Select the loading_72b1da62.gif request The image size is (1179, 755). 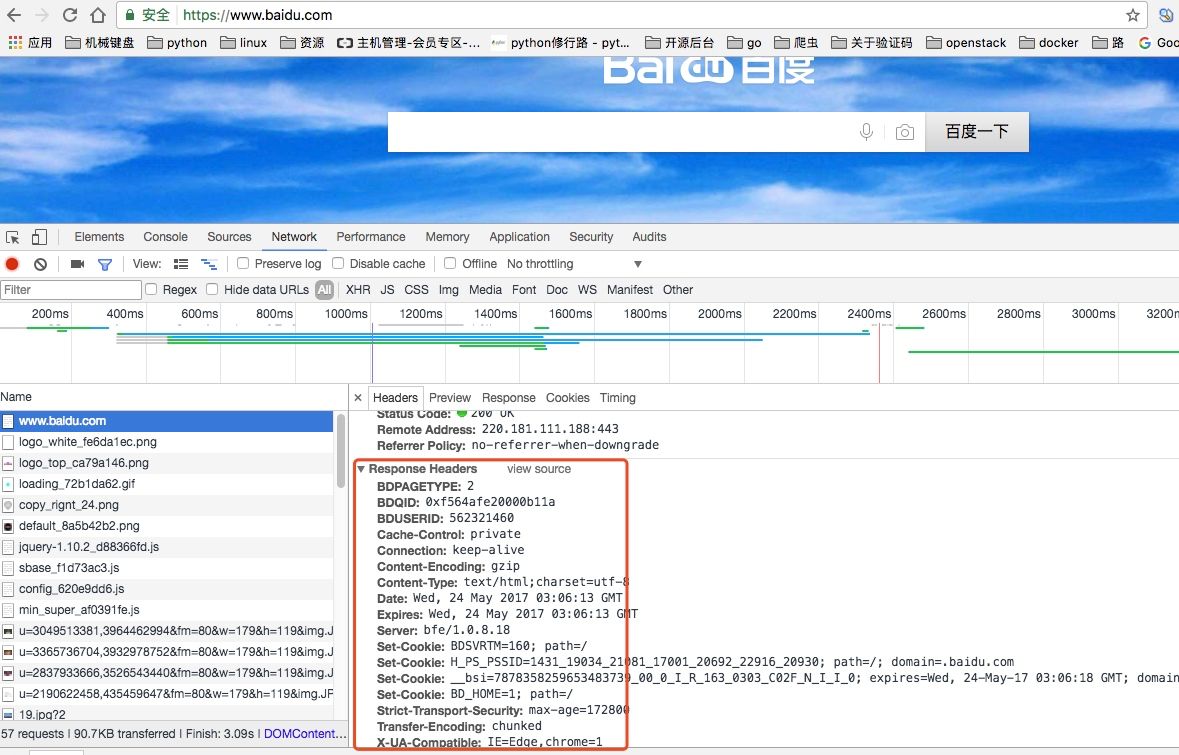pos(166,484)
